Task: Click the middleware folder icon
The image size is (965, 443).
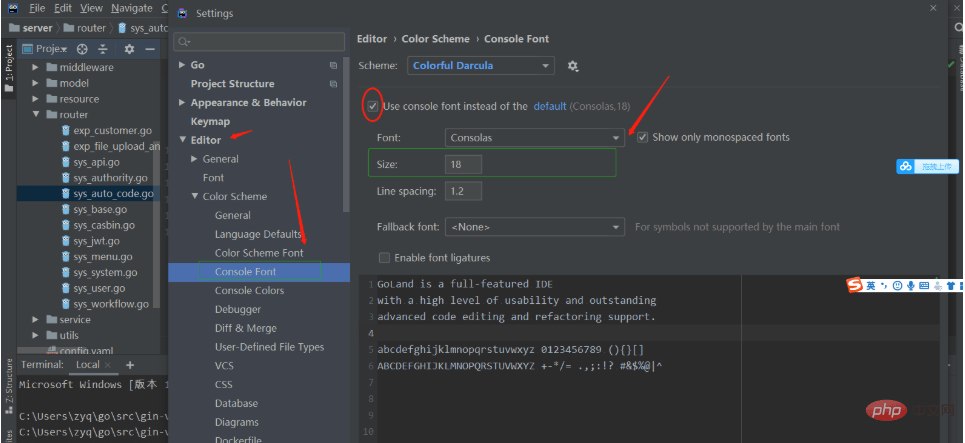Action: coord(52,67)
